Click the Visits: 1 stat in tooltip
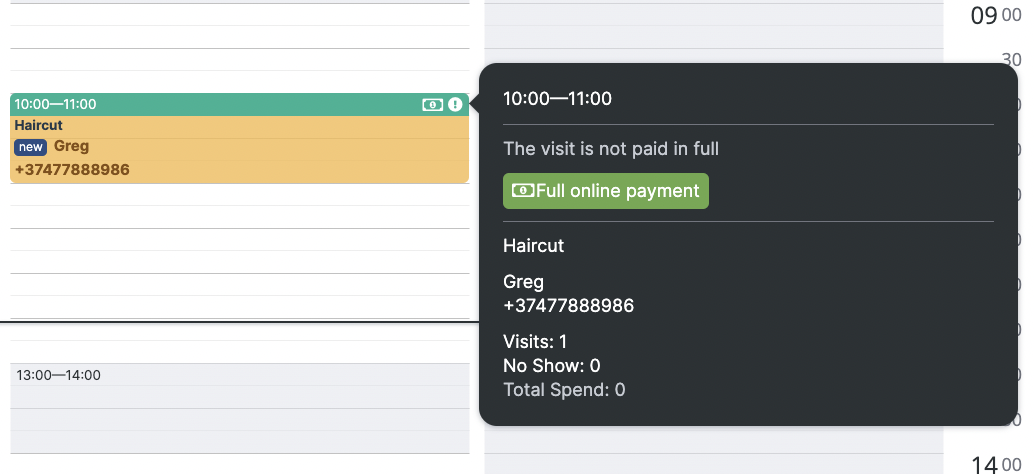The width and height of the screenshot is (1034, 474). point(535,341)
